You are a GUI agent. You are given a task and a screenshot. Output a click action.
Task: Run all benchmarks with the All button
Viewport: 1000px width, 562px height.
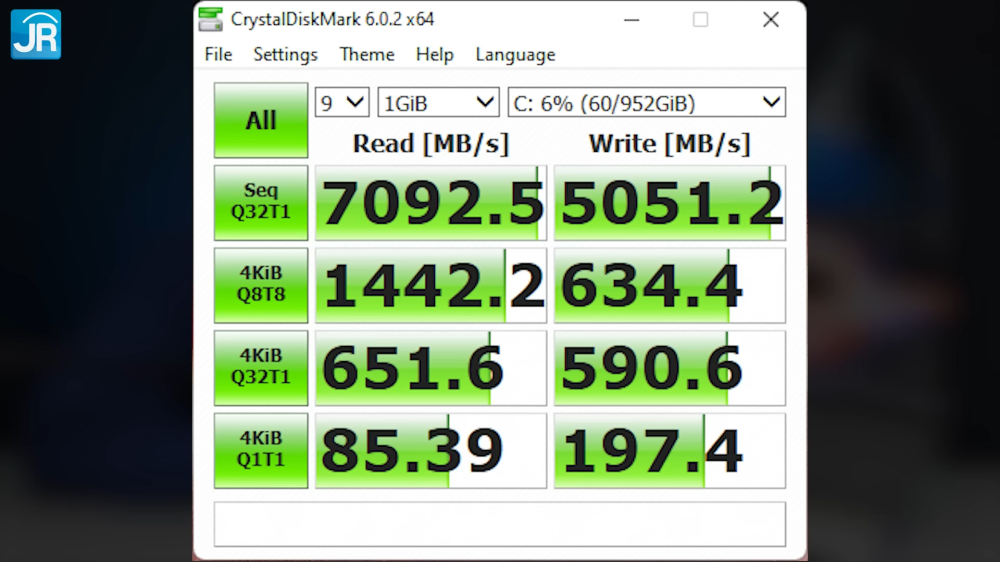[261, 120]
